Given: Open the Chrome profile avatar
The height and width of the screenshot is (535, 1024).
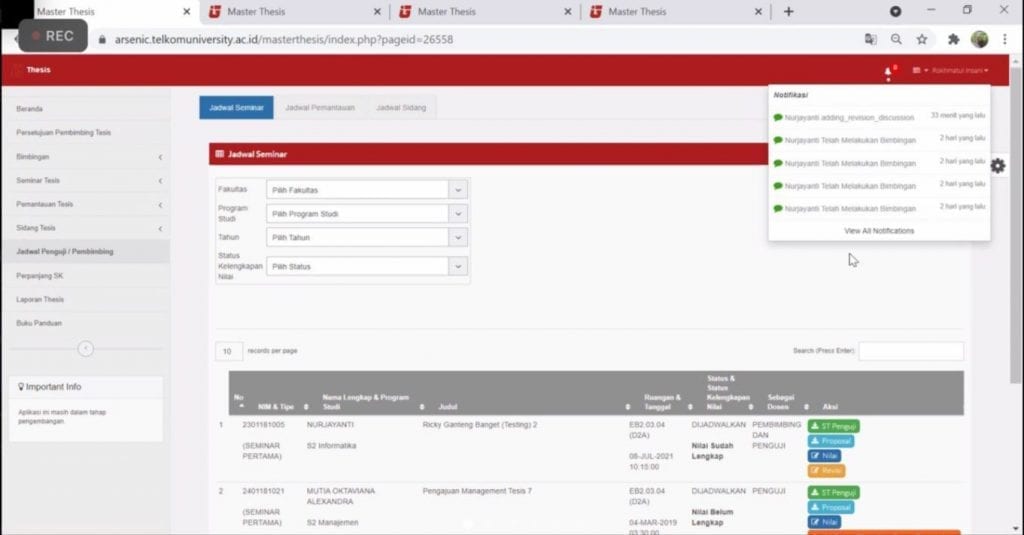Looking at the screenshot, I should pyautogui.click(x=979, y=39).
